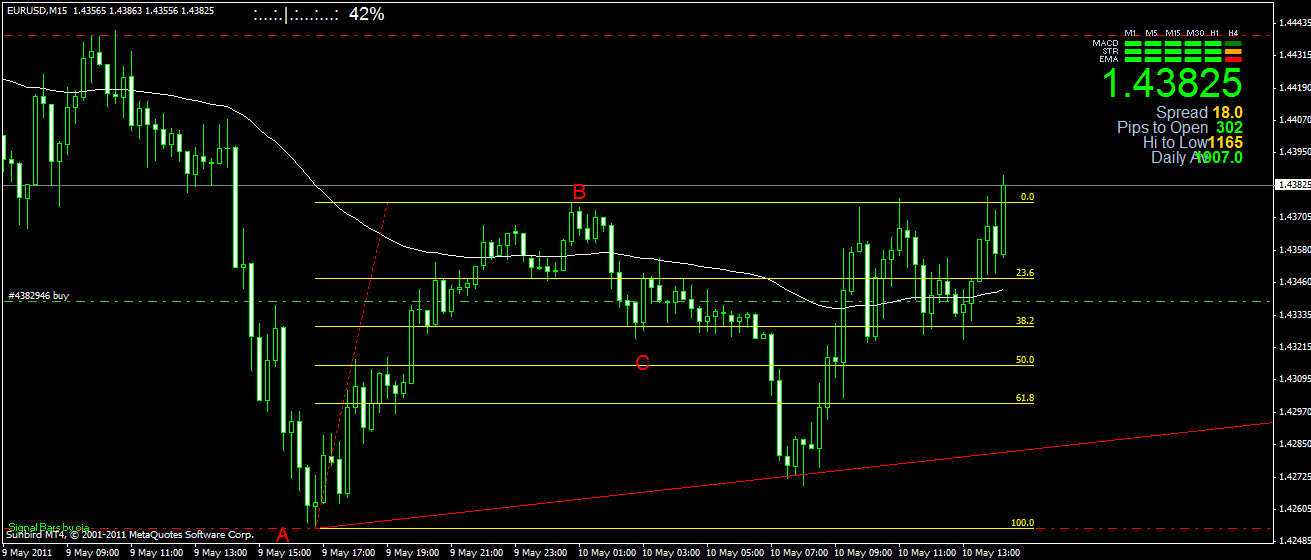Click the red H4 EMA signal bar
The width and height of the screenshot is (1311, 560).
click(1233, 59)
